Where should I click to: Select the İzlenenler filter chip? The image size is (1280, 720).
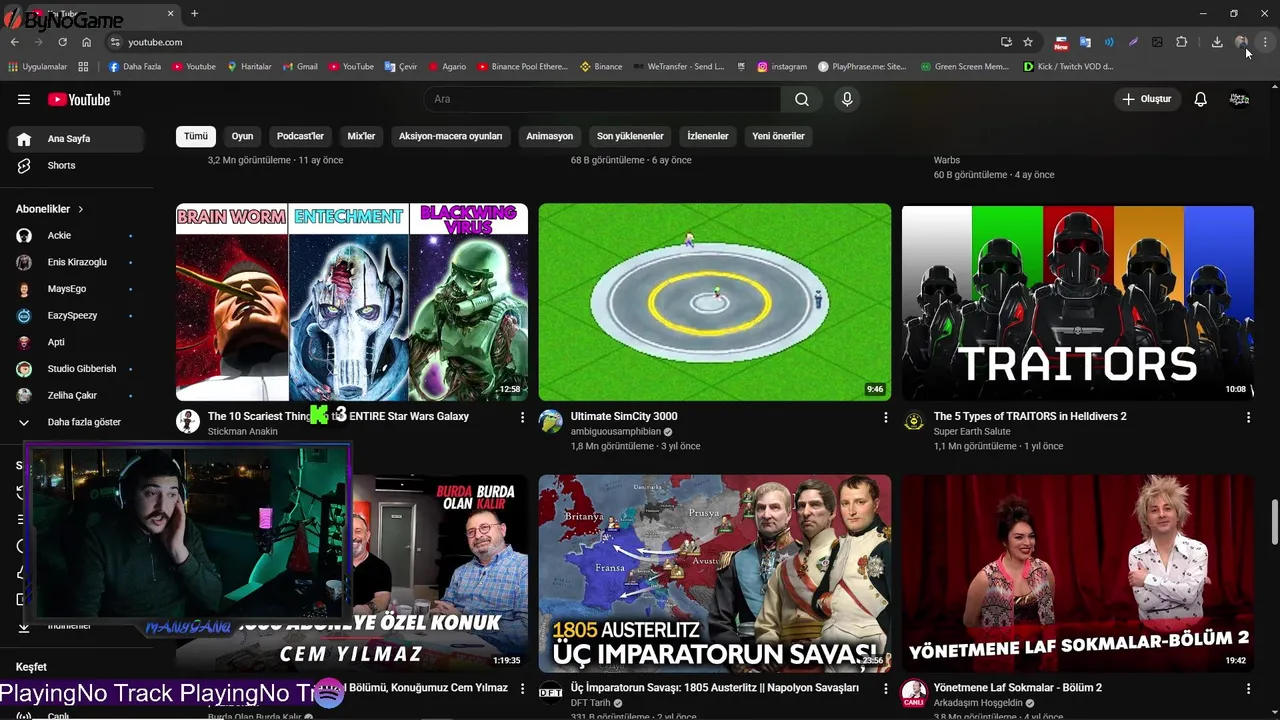pos(708,136)
